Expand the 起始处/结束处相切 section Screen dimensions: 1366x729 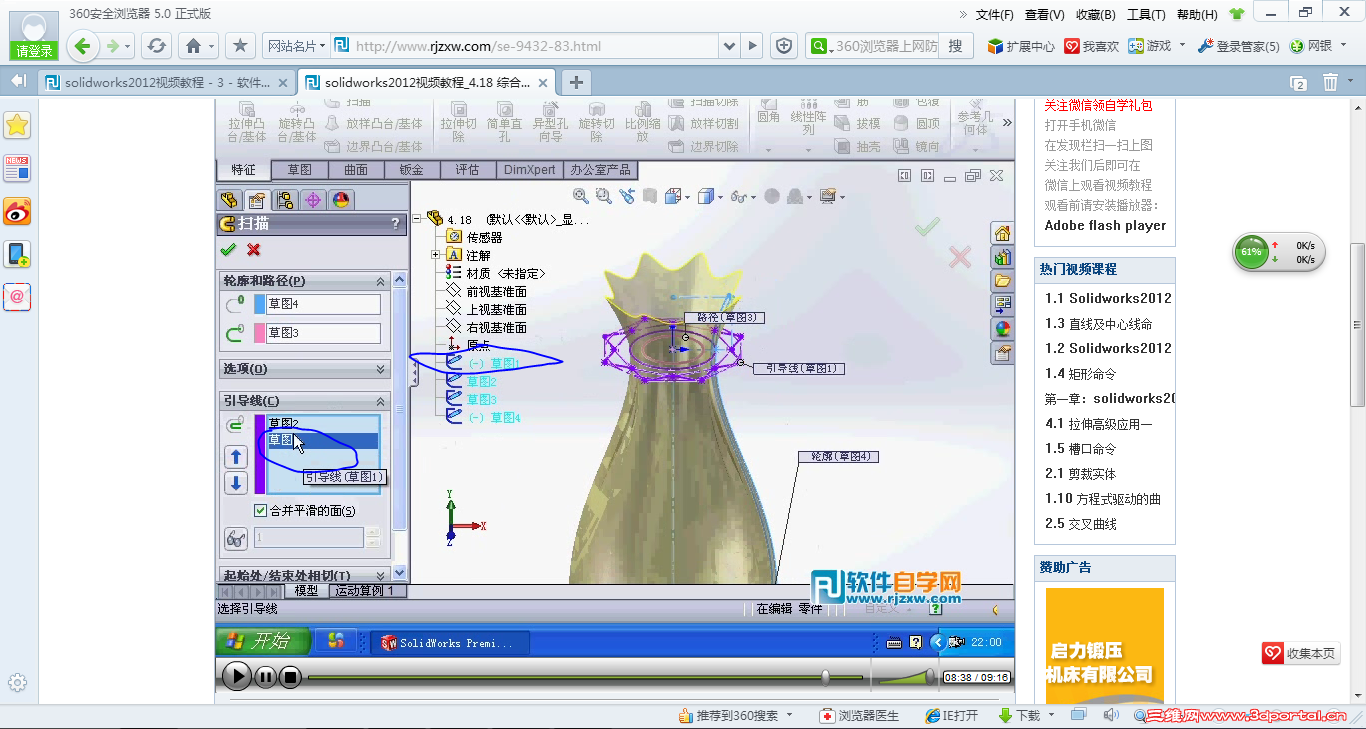click(381, 575)
